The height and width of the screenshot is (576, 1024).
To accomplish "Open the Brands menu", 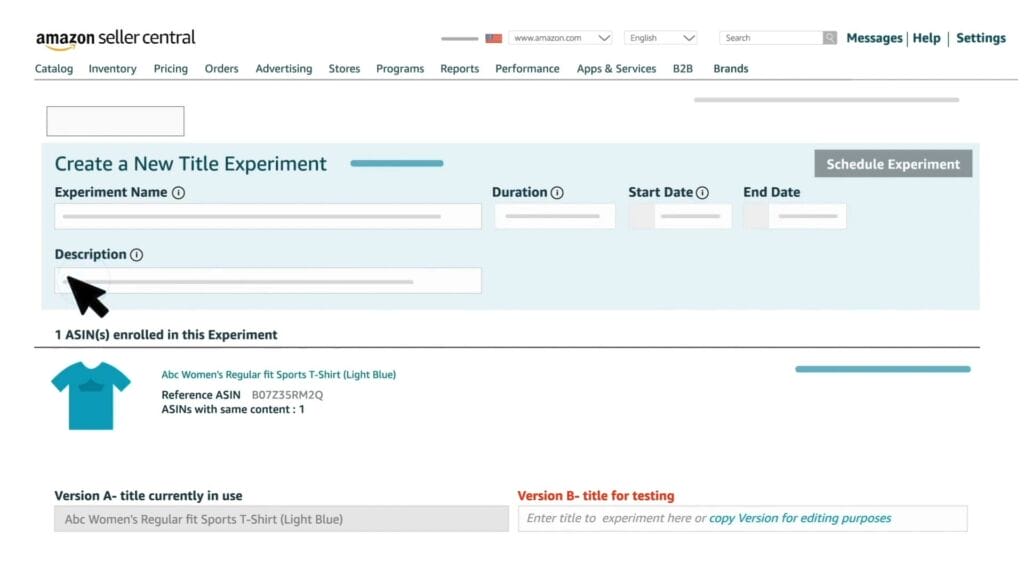I will (730, 69).
